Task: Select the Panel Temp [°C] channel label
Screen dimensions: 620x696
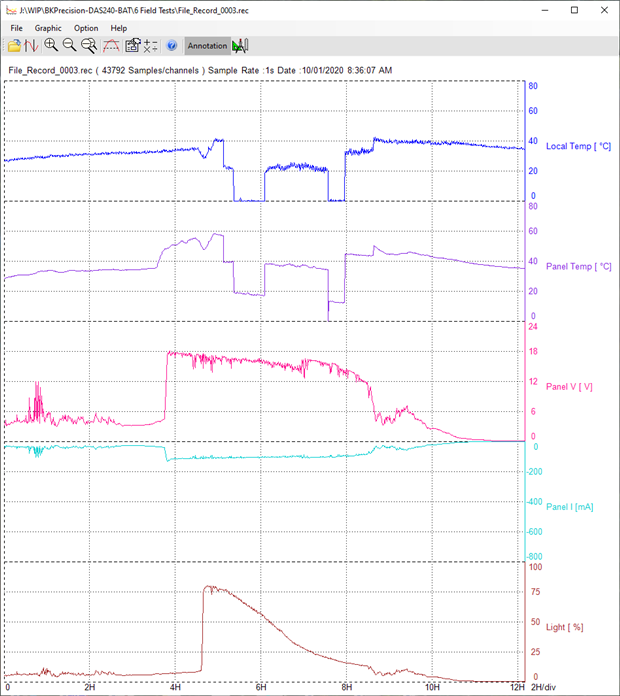Action: (577, 266)
